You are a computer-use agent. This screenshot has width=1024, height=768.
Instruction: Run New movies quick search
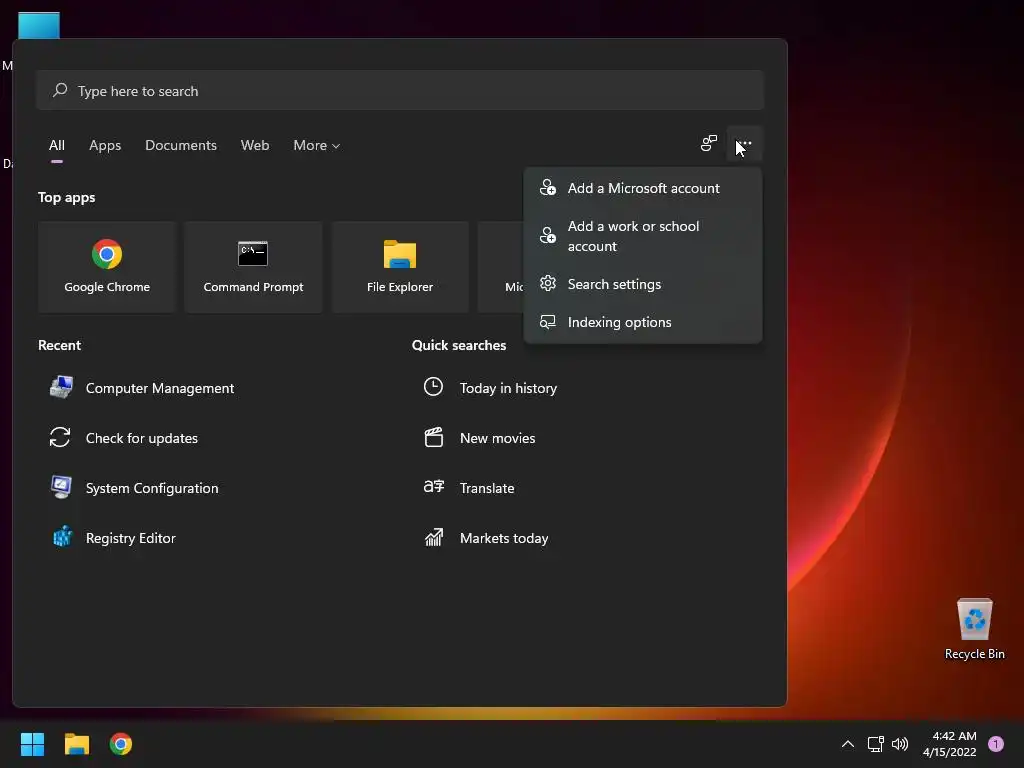tap(498, 438)
